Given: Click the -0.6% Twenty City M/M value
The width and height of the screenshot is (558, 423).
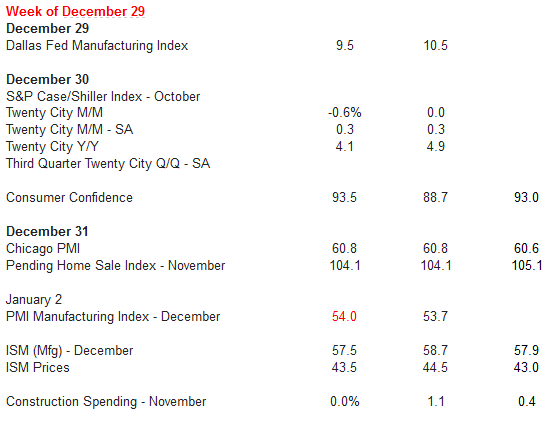Looking at the screenshot, I should coord(344,113).
